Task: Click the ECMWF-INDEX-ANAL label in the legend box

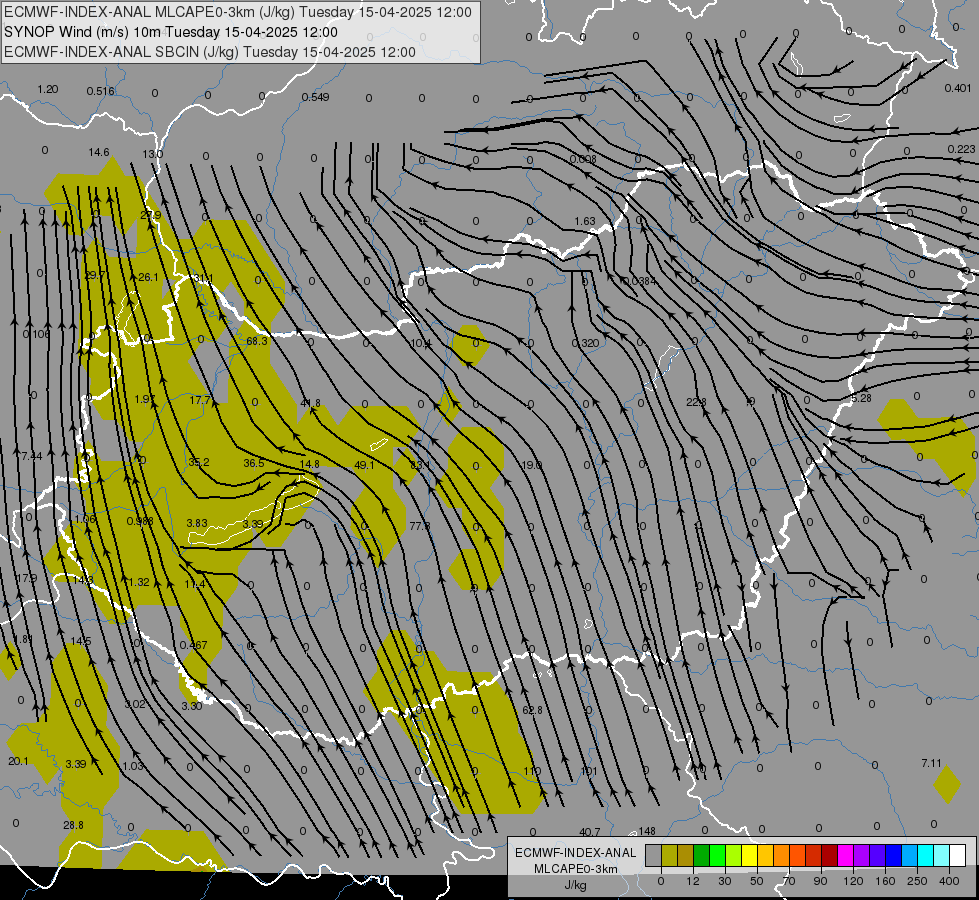Action: click(x=576, y=853)
